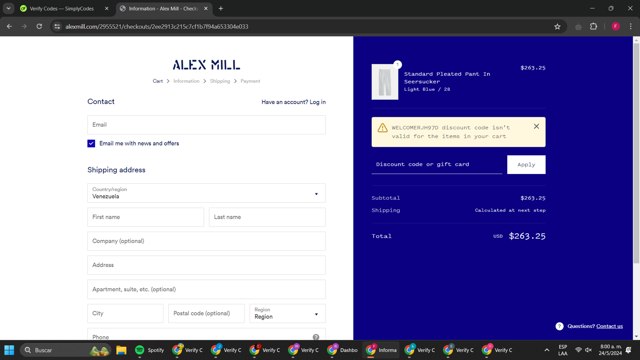Show hidden system tray icons

coord(547,350)
